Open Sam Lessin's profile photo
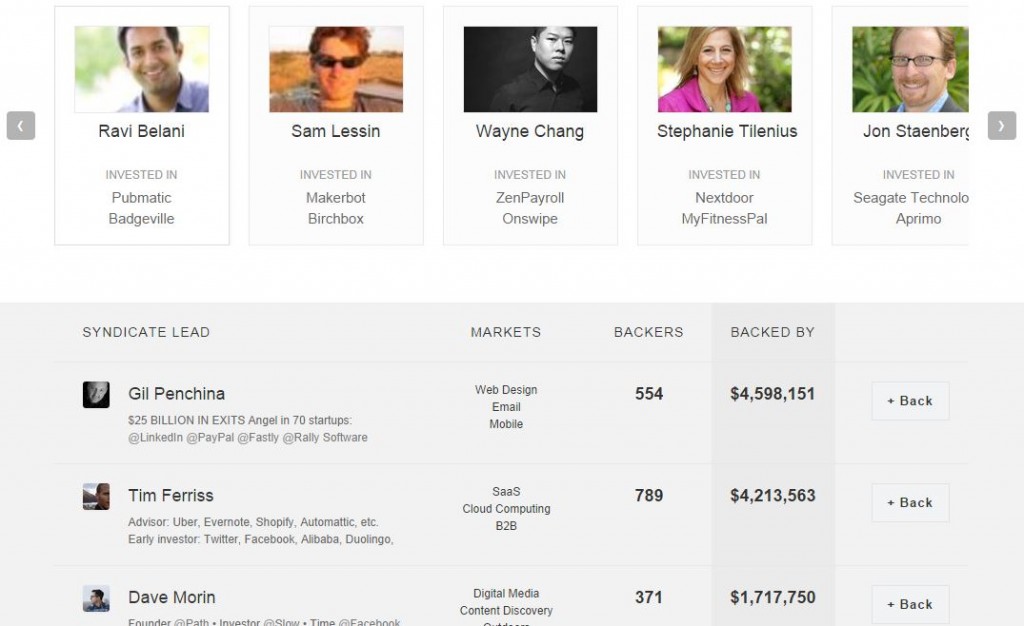Image resolution: width=1024 pixels, height=626 pixels. [x=336, y=69]
